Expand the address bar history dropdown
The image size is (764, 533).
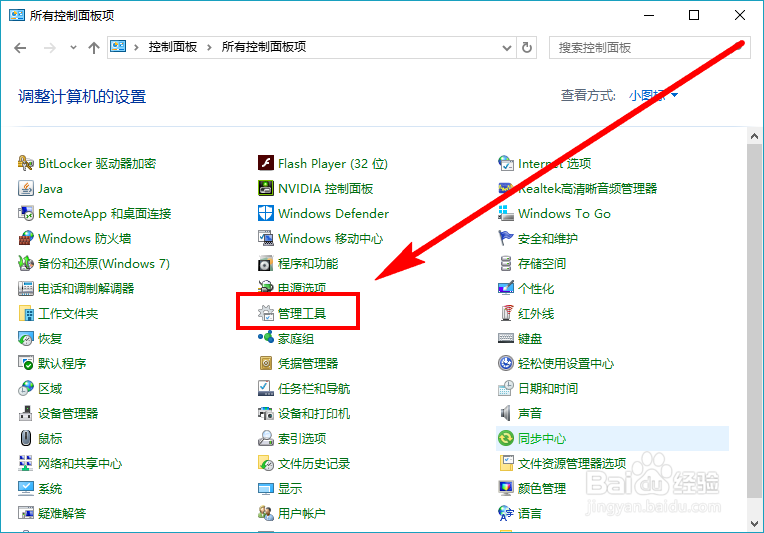(507, 48)
